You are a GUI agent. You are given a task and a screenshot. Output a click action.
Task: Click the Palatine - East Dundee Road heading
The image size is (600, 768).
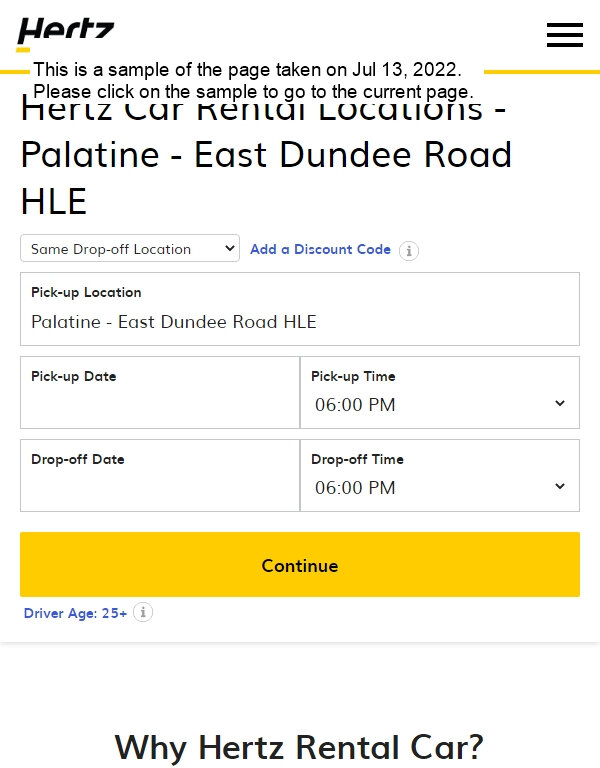(266, 155)
